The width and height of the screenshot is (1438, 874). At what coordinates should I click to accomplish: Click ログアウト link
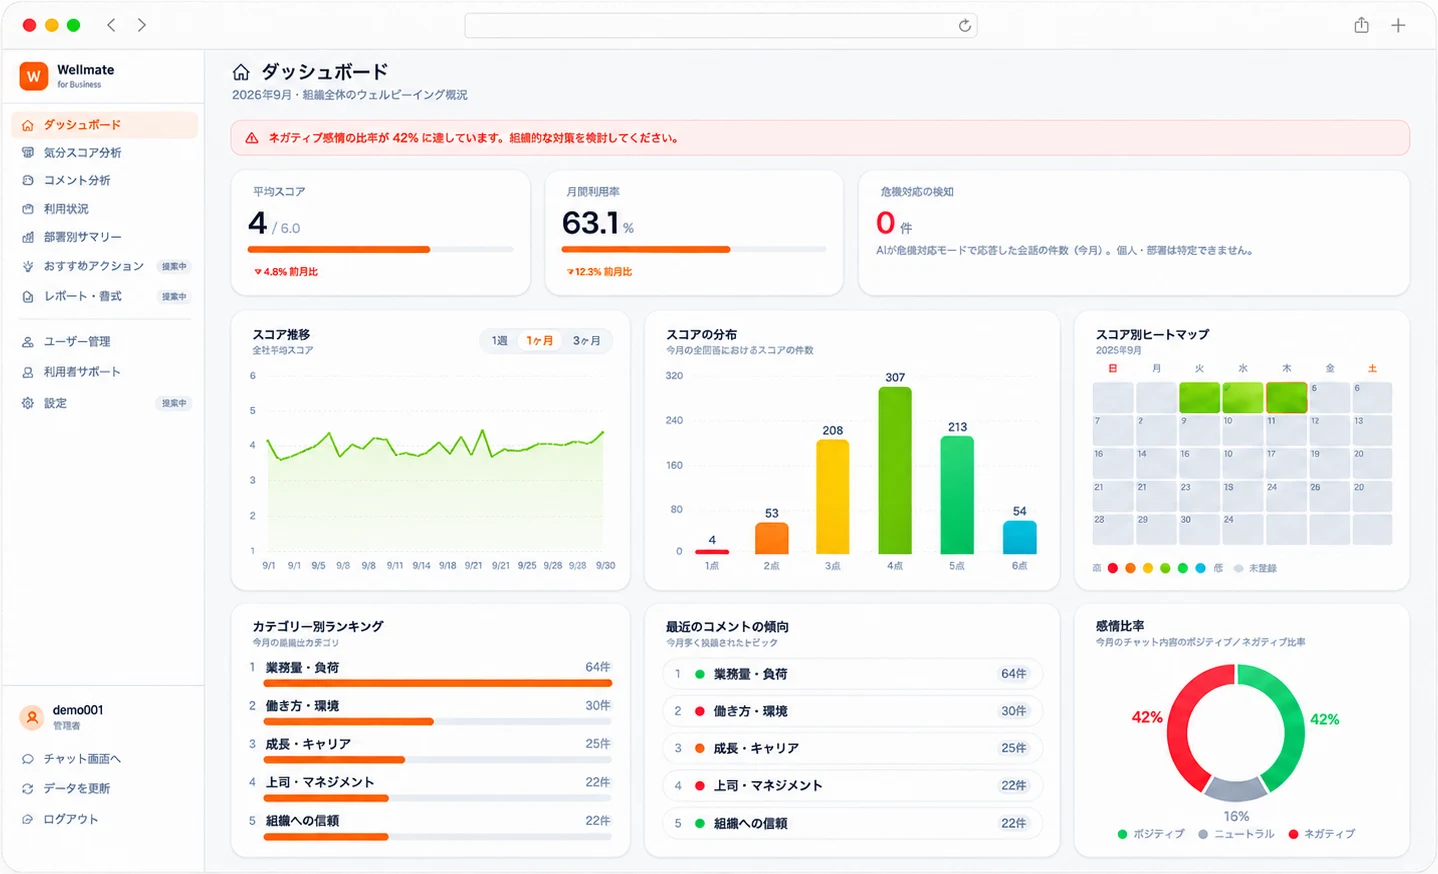[x=71, y=819]
